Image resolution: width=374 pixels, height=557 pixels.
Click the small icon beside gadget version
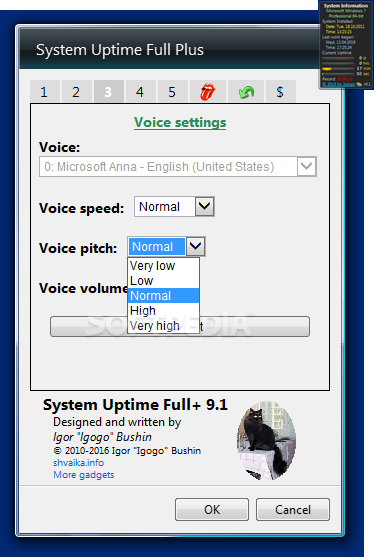359,84
